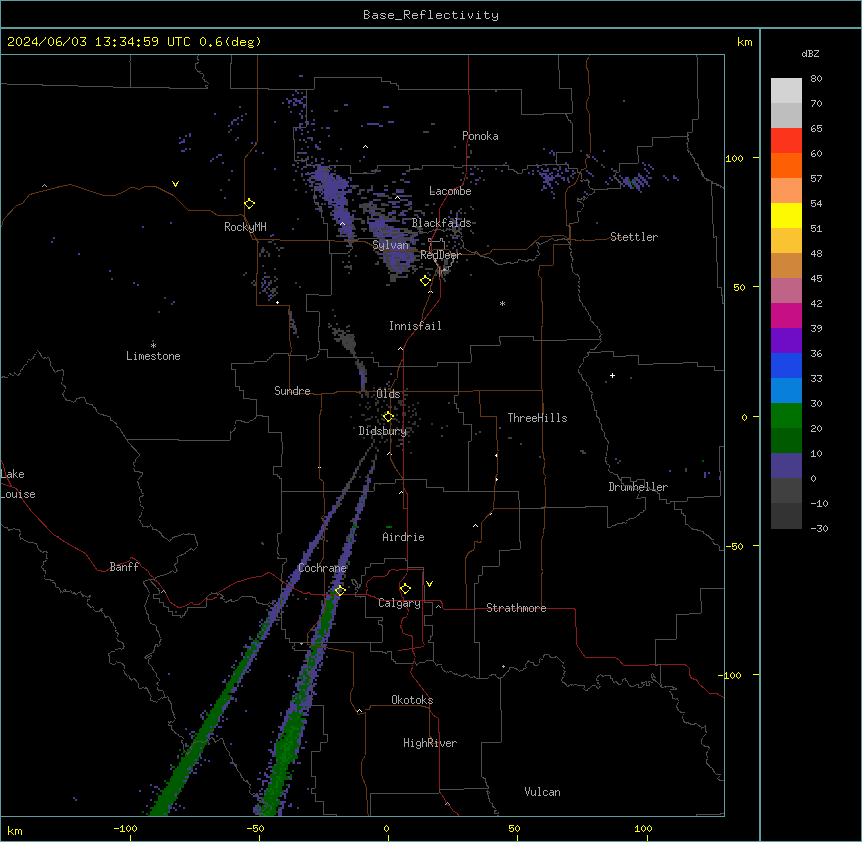This screenshot has width=862, height=842.
Task: Click the white plus marker north of Drumheller
Action: coord(612,375)
